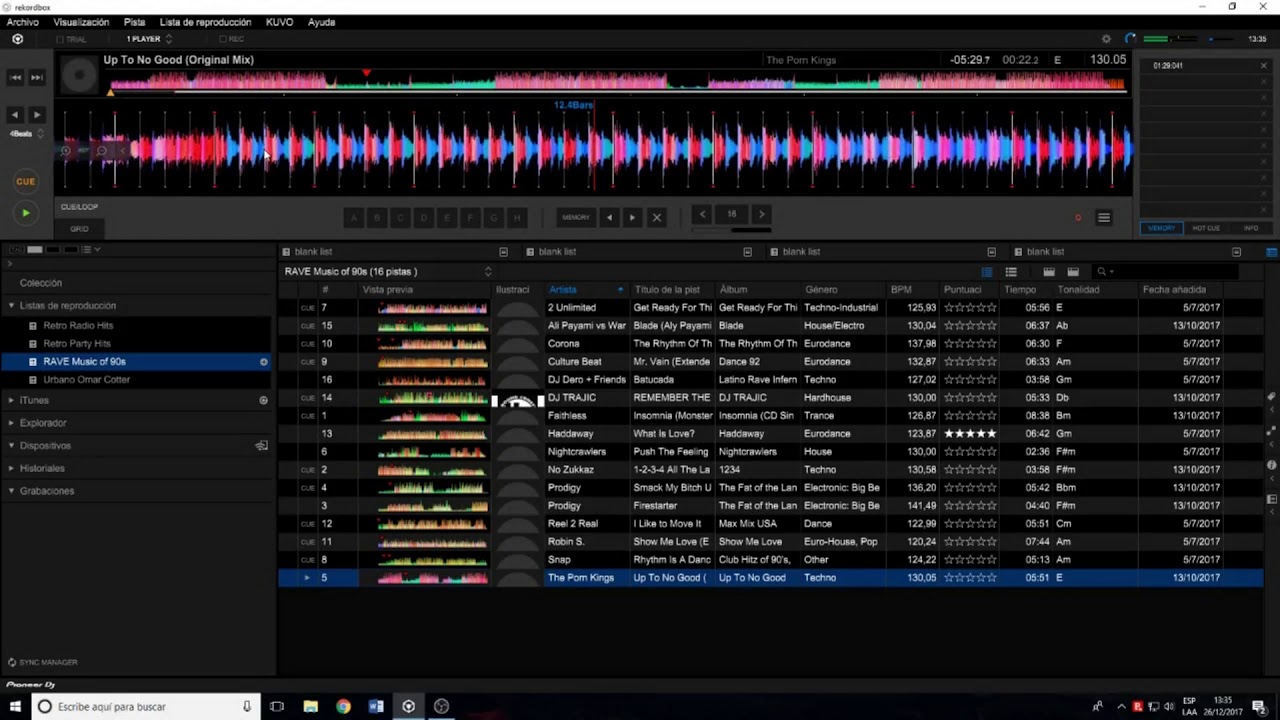Screen dimensions: 1280x720
Task: Beat jump forward arrow
Action: [x=37, y=115]
